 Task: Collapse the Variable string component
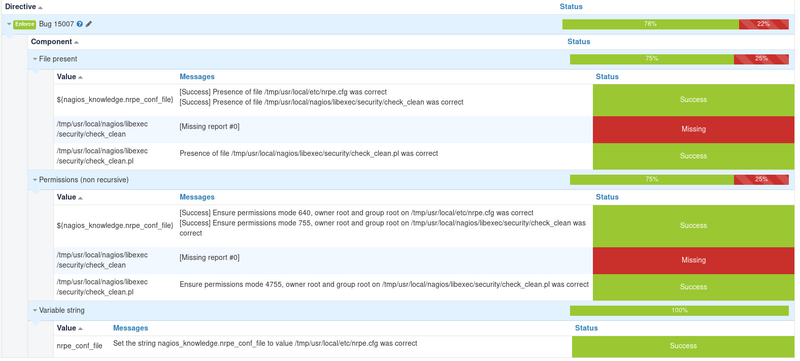[x=35, y=311]
